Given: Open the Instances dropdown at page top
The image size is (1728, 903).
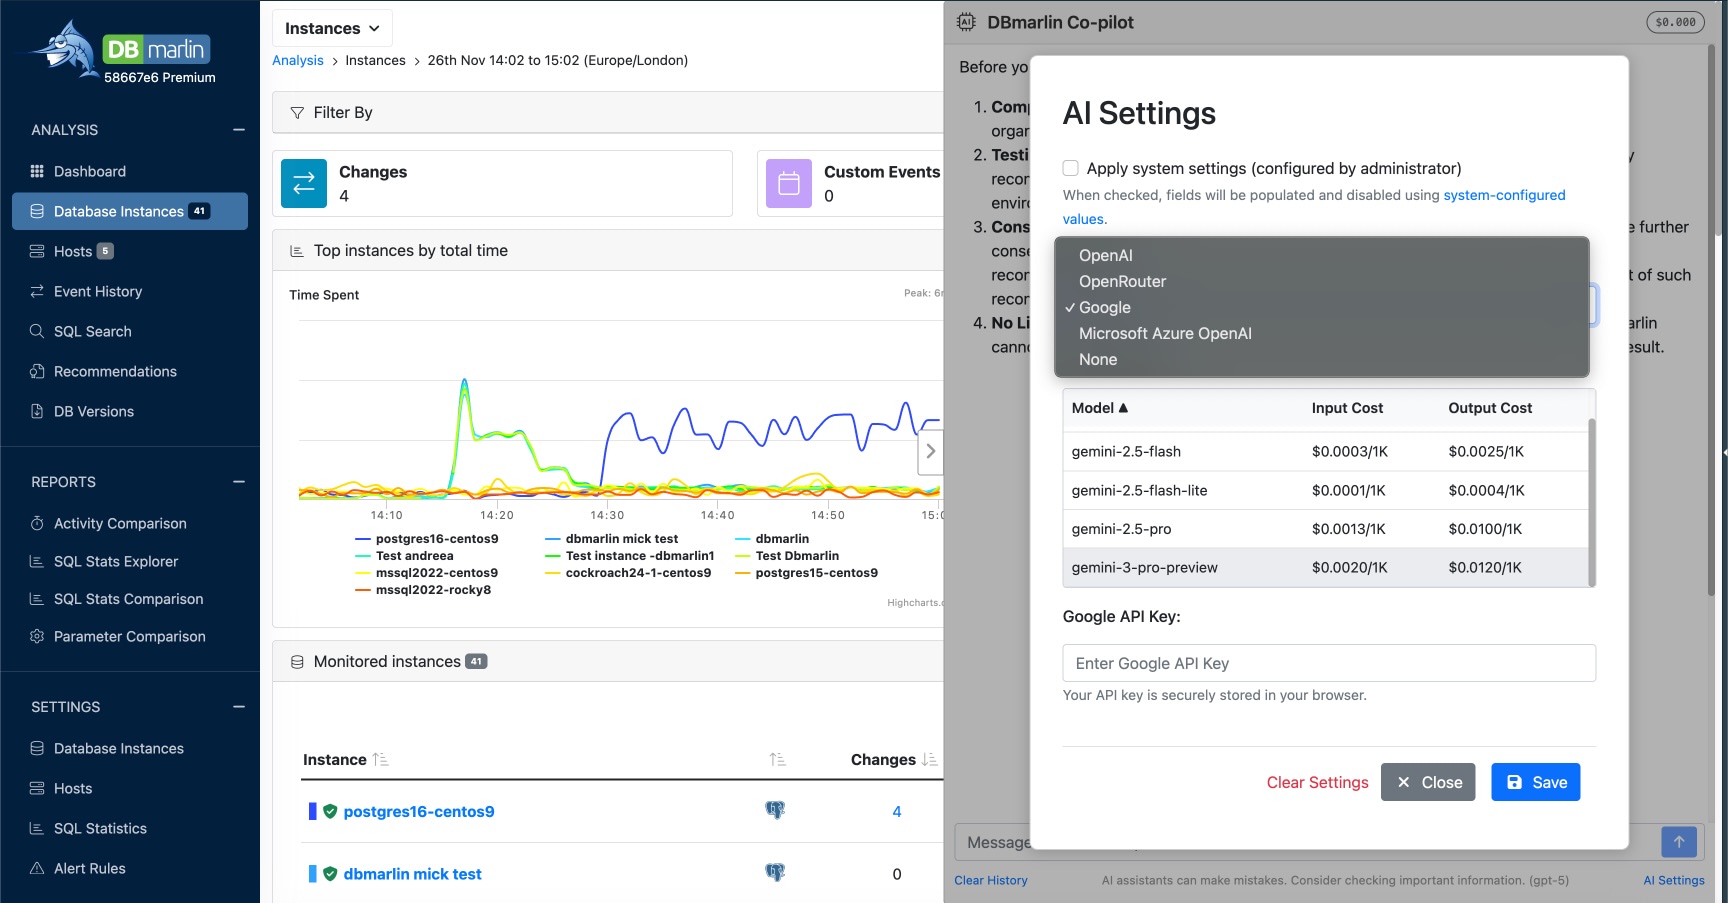Looking at the screenshot, I should pyautogui.click(x=332, y=28).
